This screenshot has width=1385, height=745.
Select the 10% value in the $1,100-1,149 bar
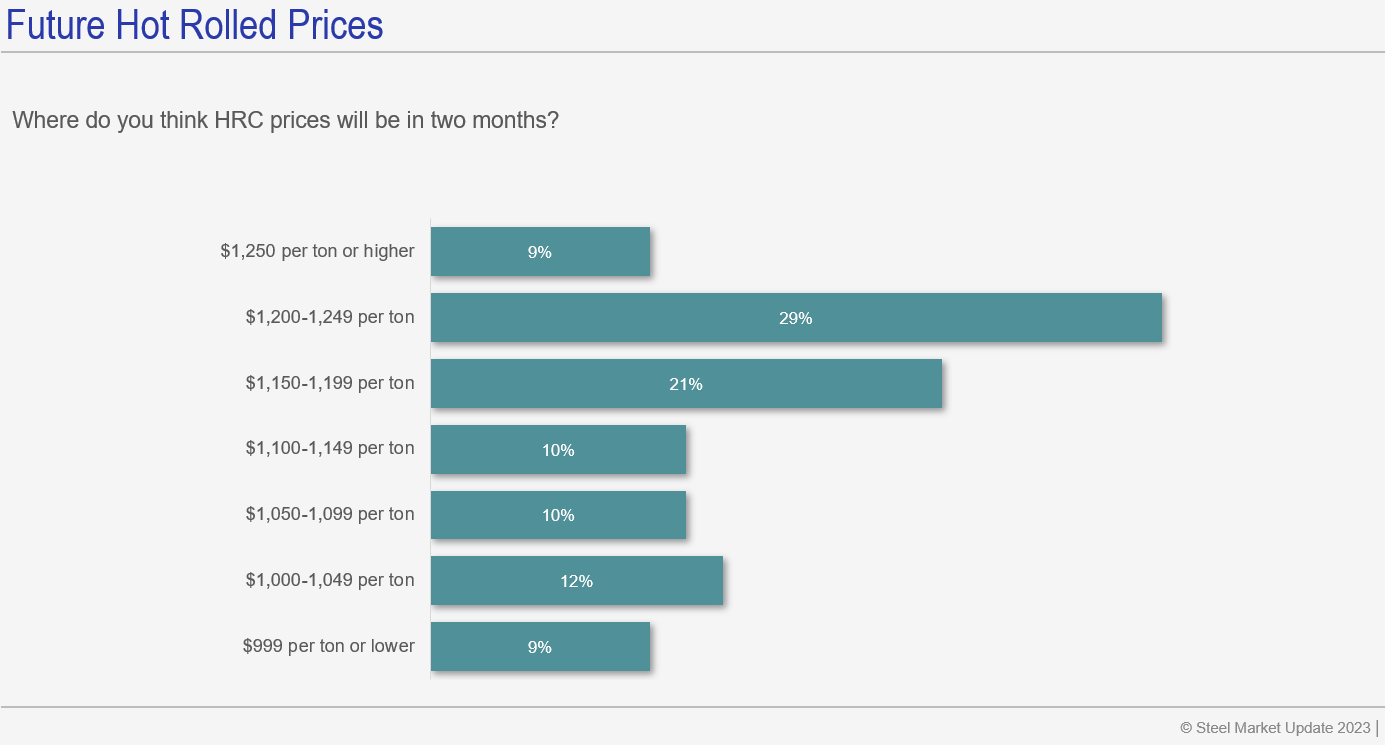(558, 450)
